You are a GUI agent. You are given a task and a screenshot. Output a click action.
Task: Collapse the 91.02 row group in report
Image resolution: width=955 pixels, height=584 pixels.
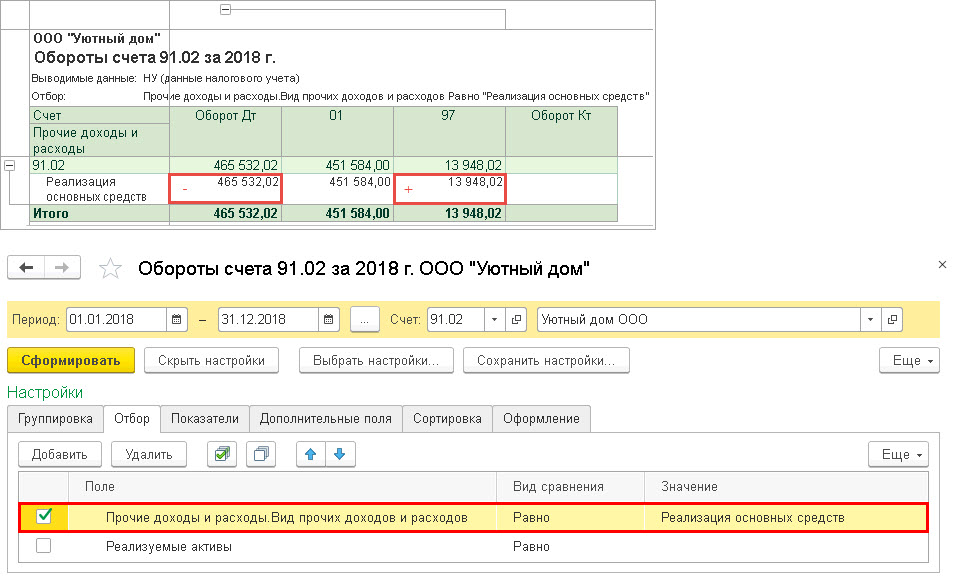(9, 165)
